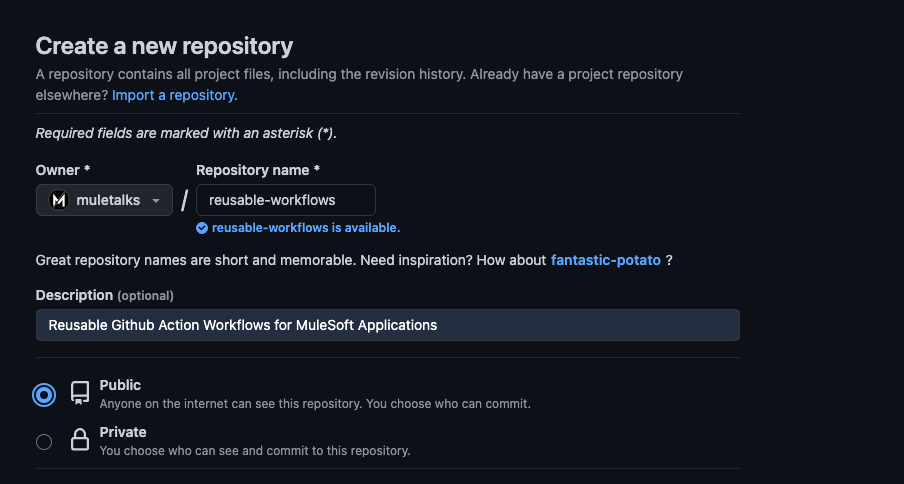The width and height of the screenshot is (904, 484).
Task: Click the Description input field
Action: coord(387,325)
